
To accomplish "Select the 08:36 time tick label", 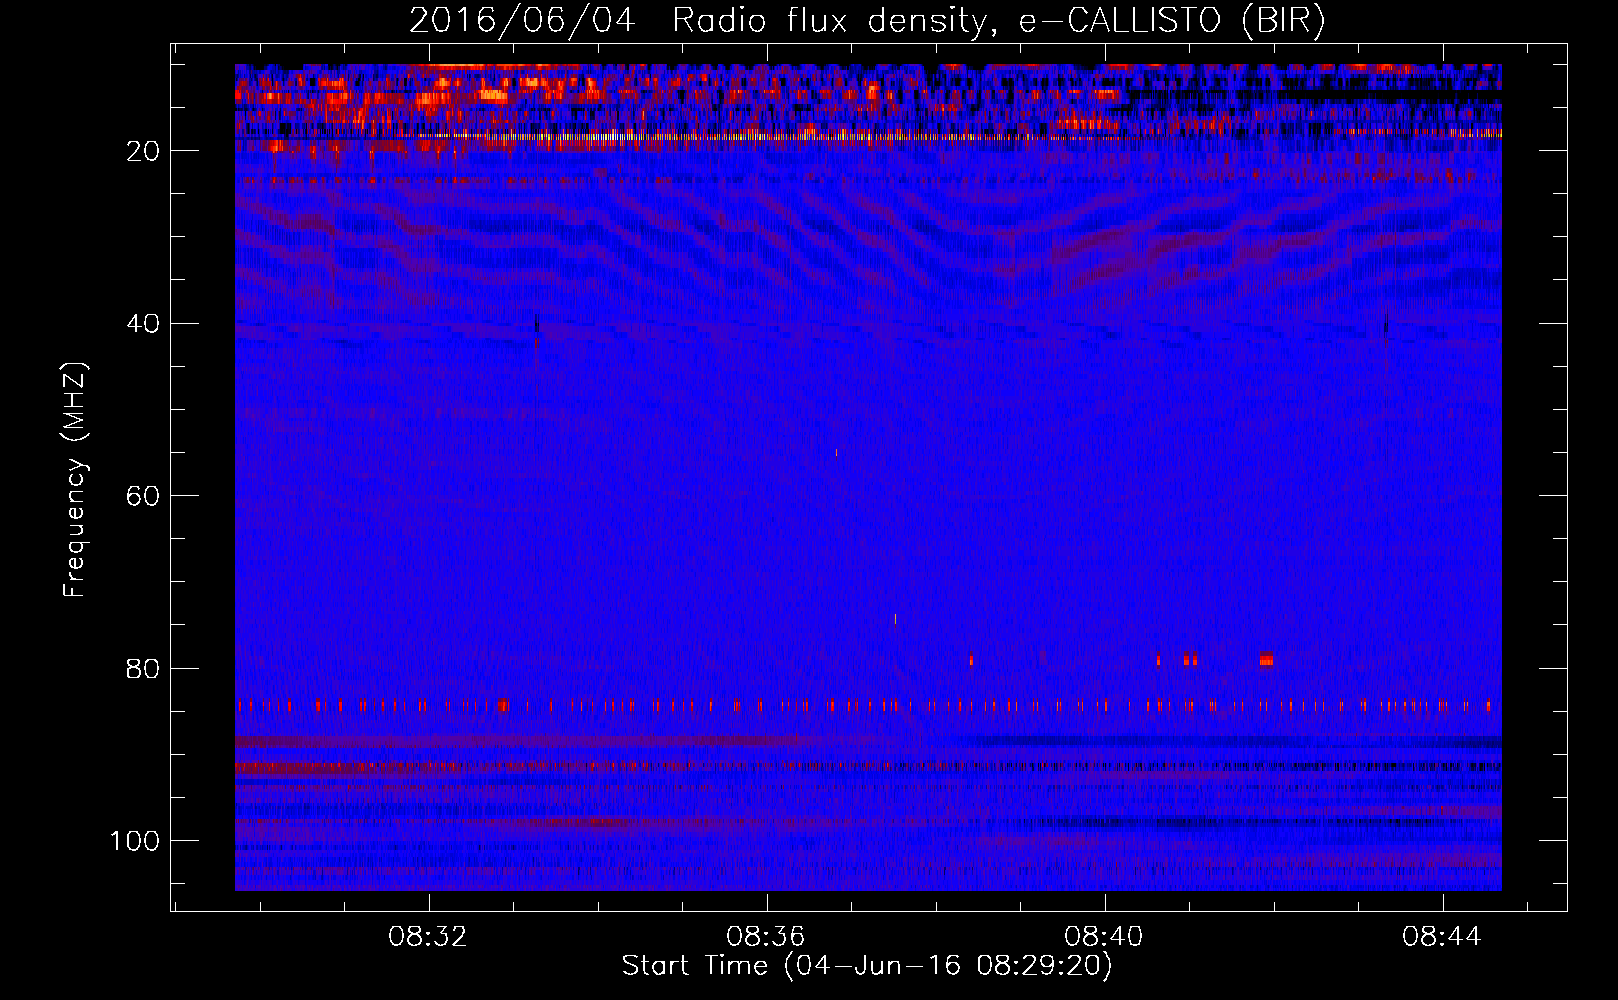I will tap(766, 937).
